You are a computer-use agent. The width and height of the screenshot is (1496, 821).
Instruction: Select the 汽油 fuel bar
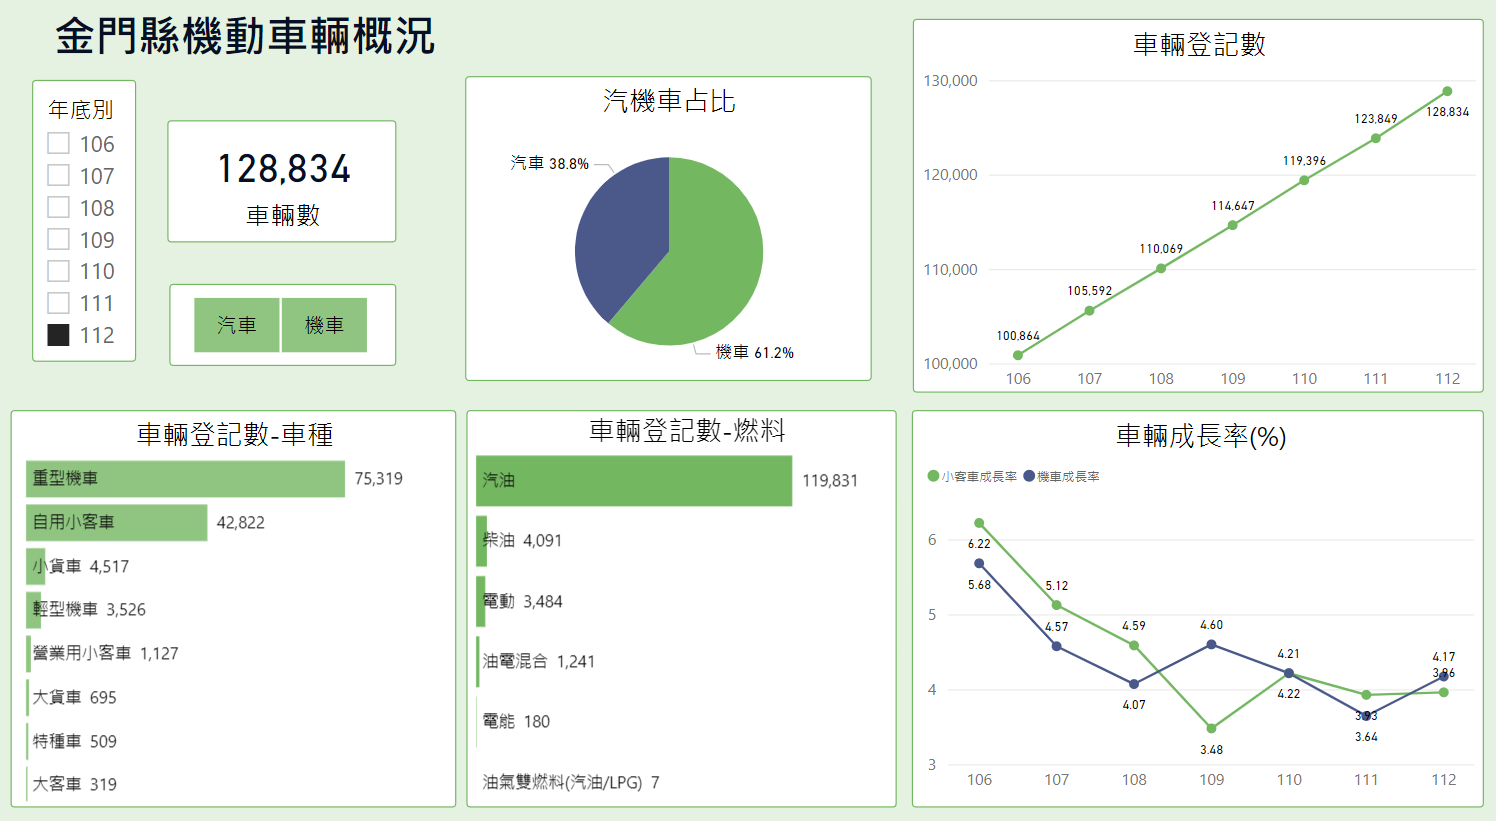635,481
